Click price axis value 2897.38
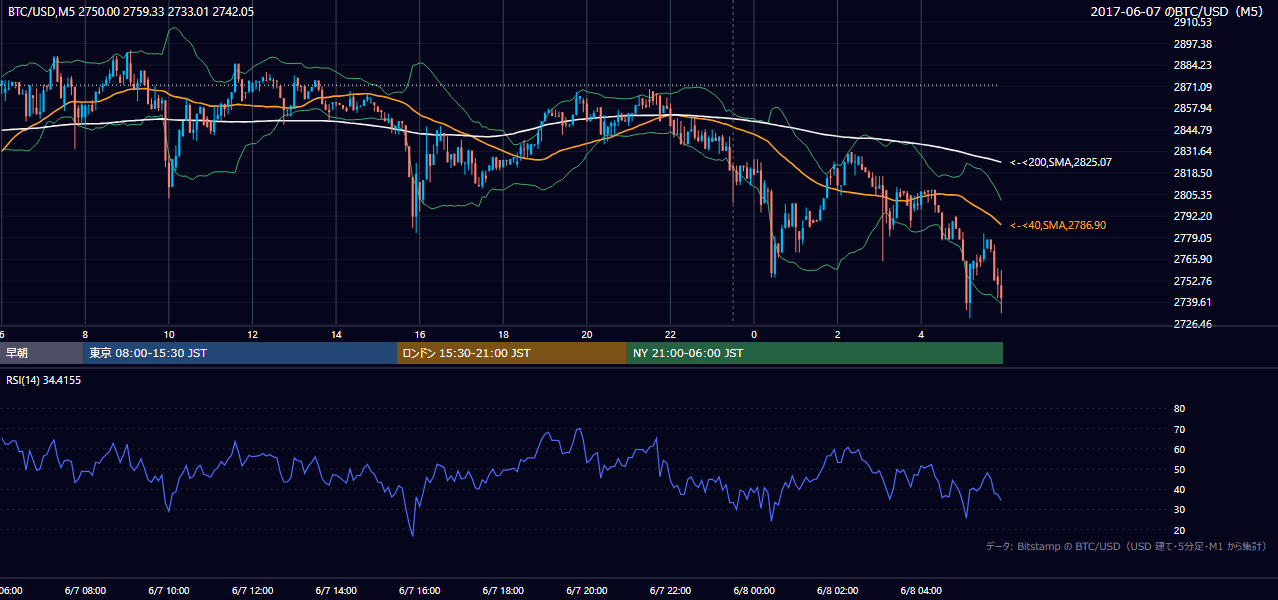1278x600 pixels. [x=1193, y=44]
